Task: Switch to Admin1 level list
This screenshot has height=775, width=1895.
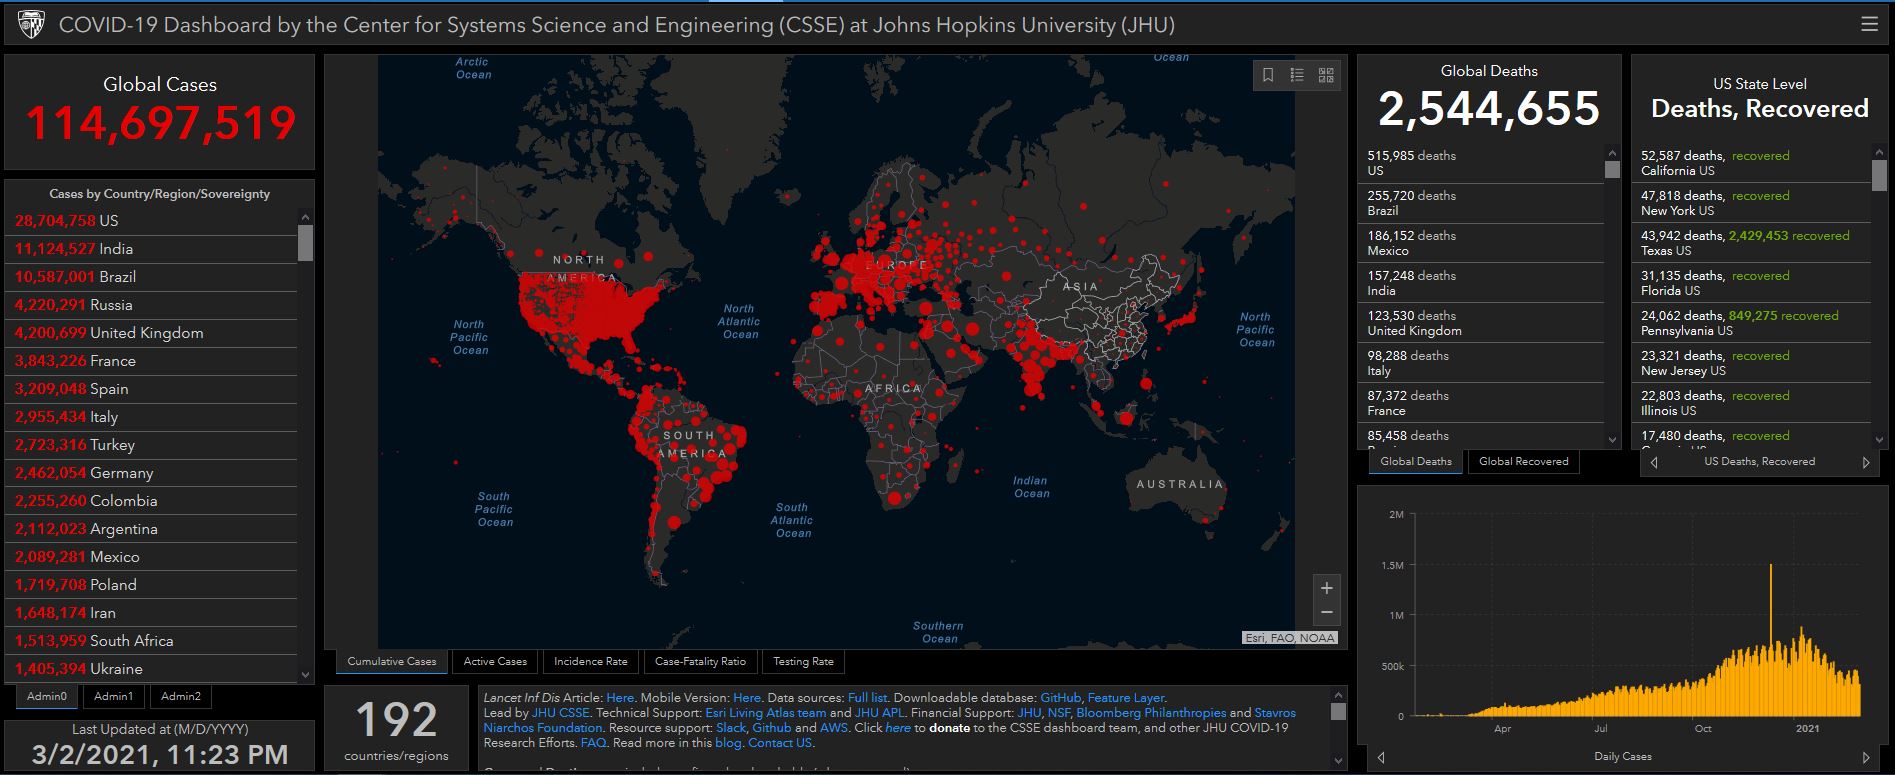Action: point(113,696)
